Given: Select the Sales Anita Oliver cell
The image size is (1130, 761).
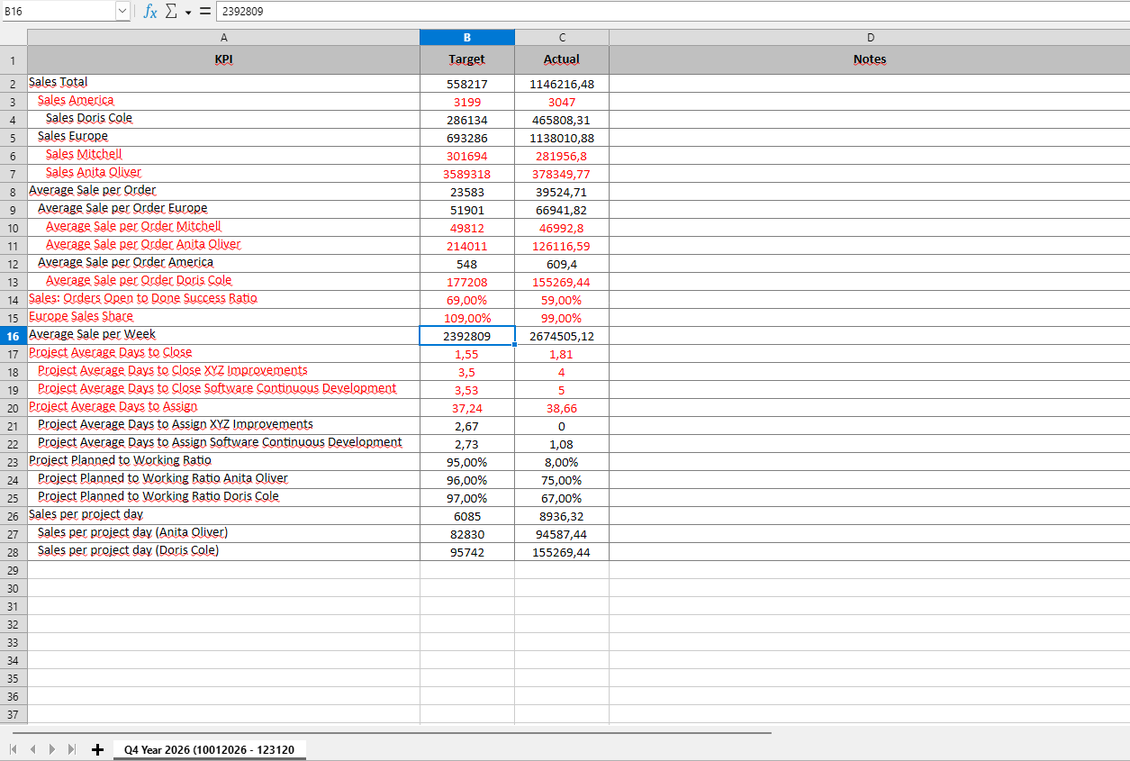Looking at the screenshot, I should [223, 174].
